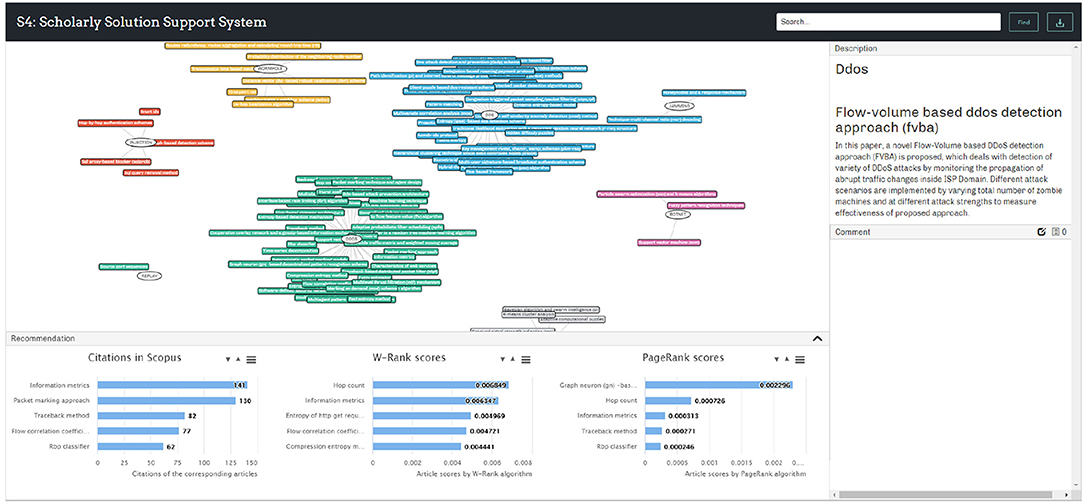1084x503 pixels.
Task: Select the REPLAY attack node
Action: point(149,275)
